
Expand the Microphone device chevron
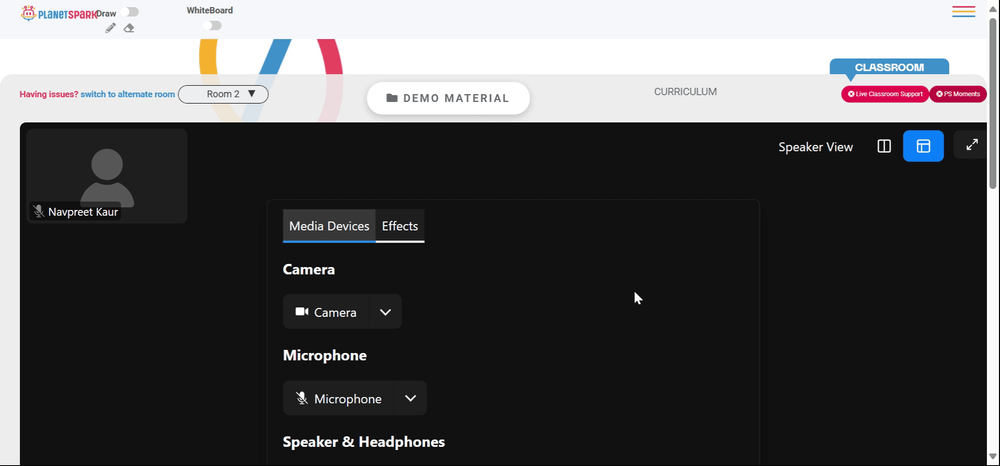click(x=411, y=398)
